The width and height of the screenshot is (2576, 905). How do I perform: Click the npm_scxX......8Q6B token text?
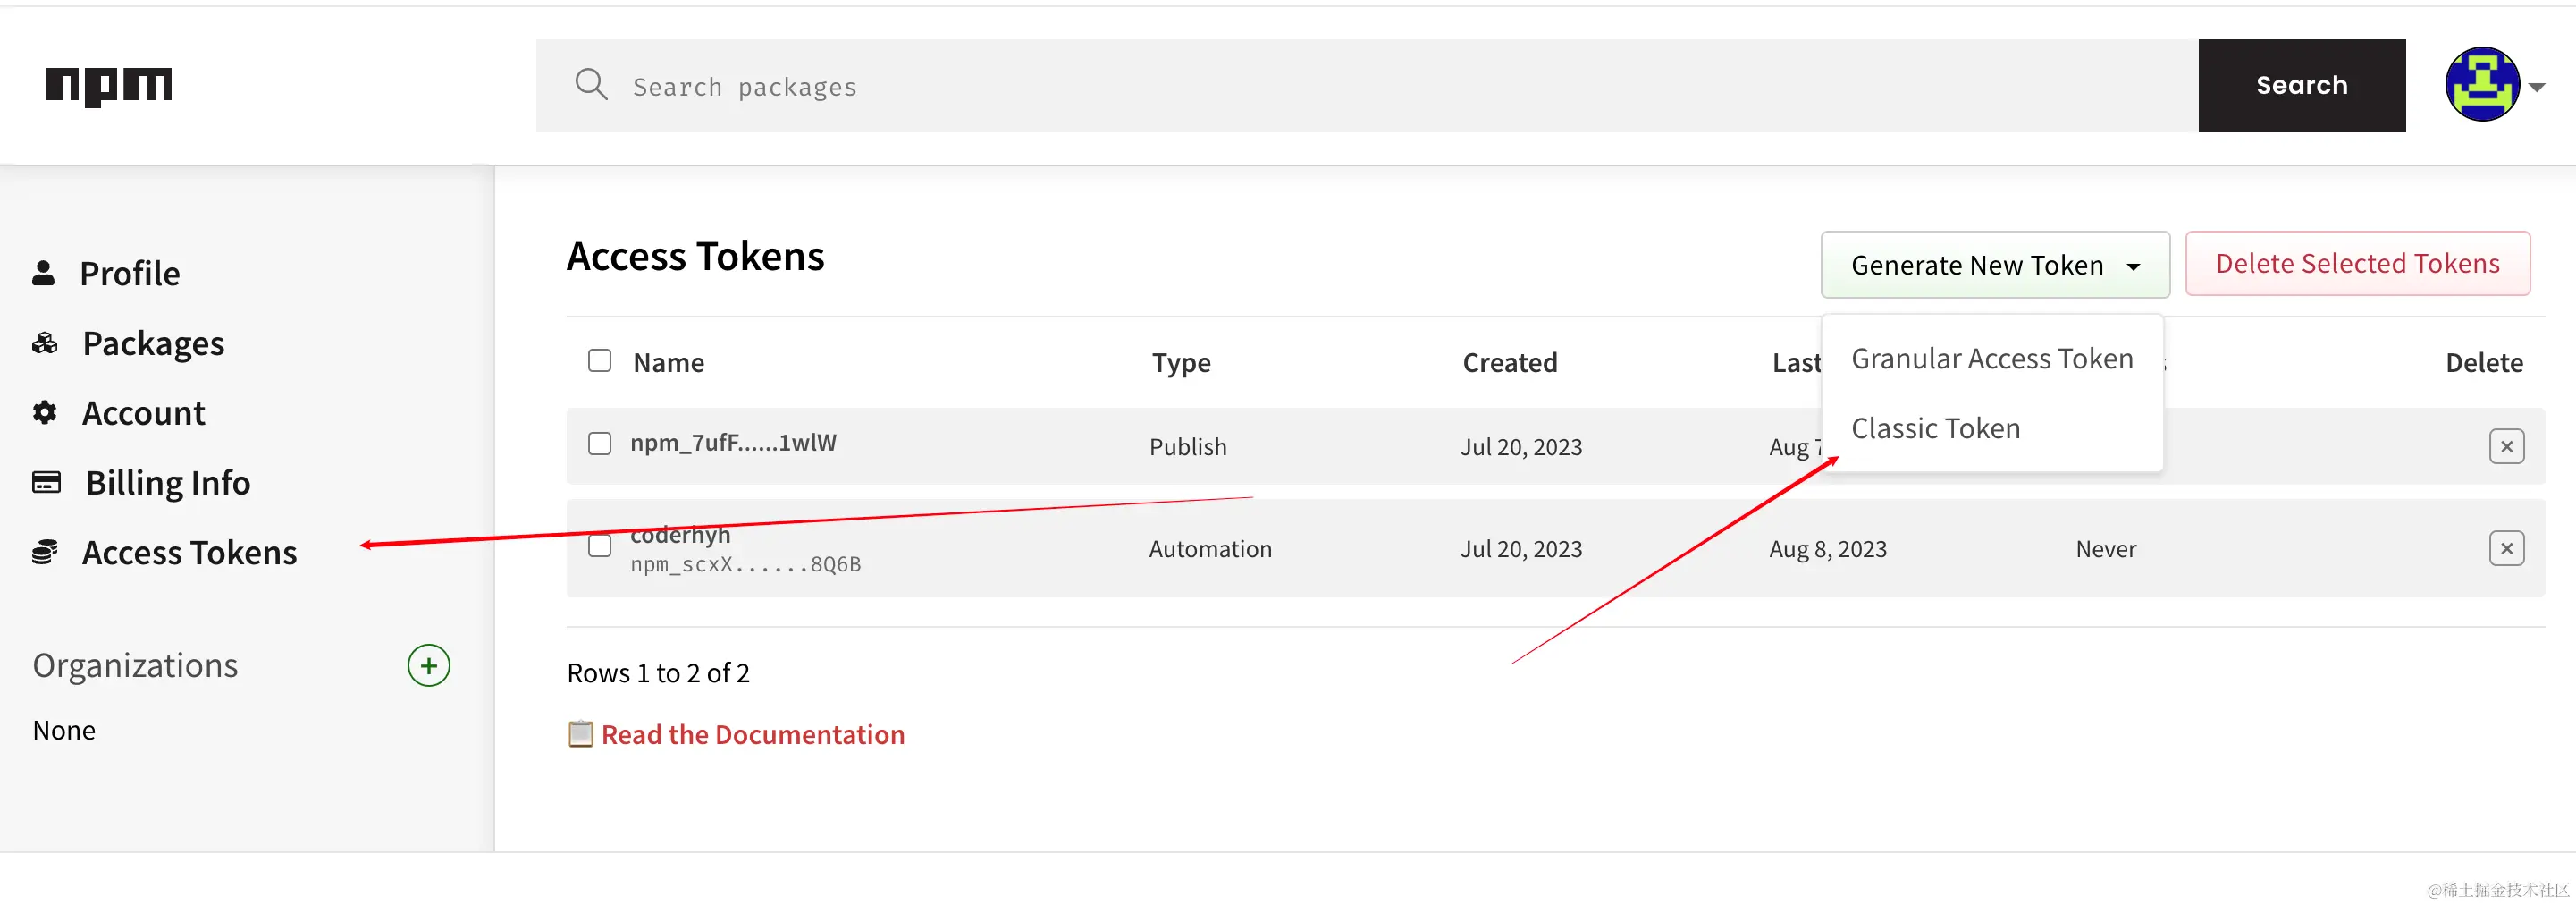pyautogui.click(x=745, y=565)
